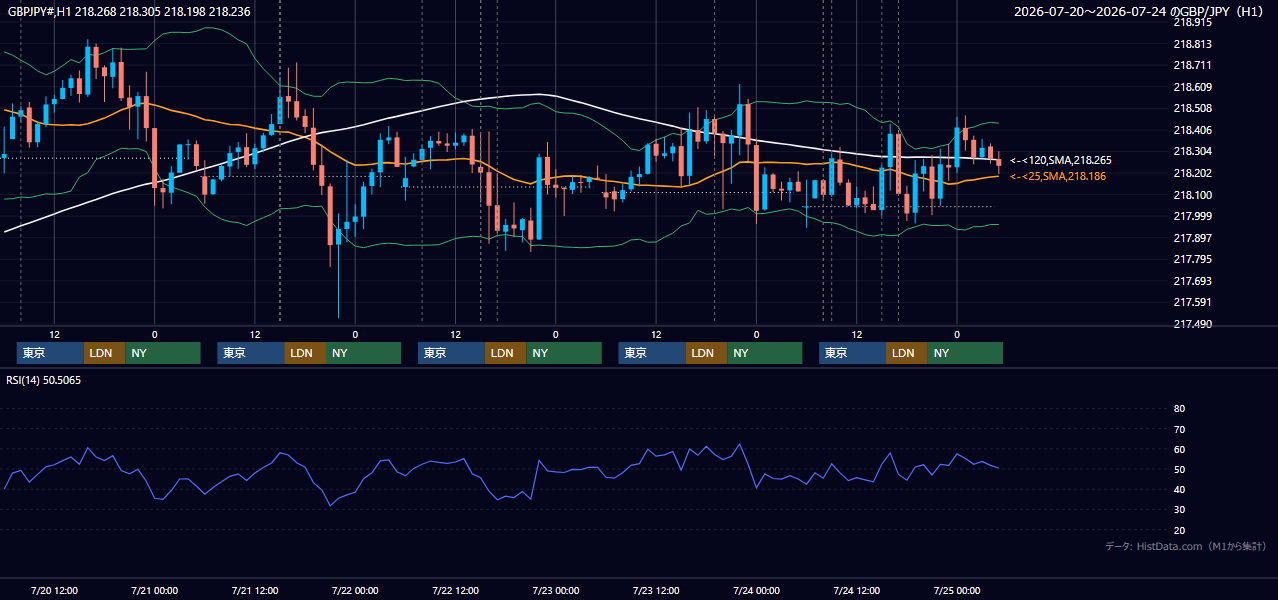Select the 7/23 12:00 time label
Screen dimensions: 1278x600
point(656,590)
